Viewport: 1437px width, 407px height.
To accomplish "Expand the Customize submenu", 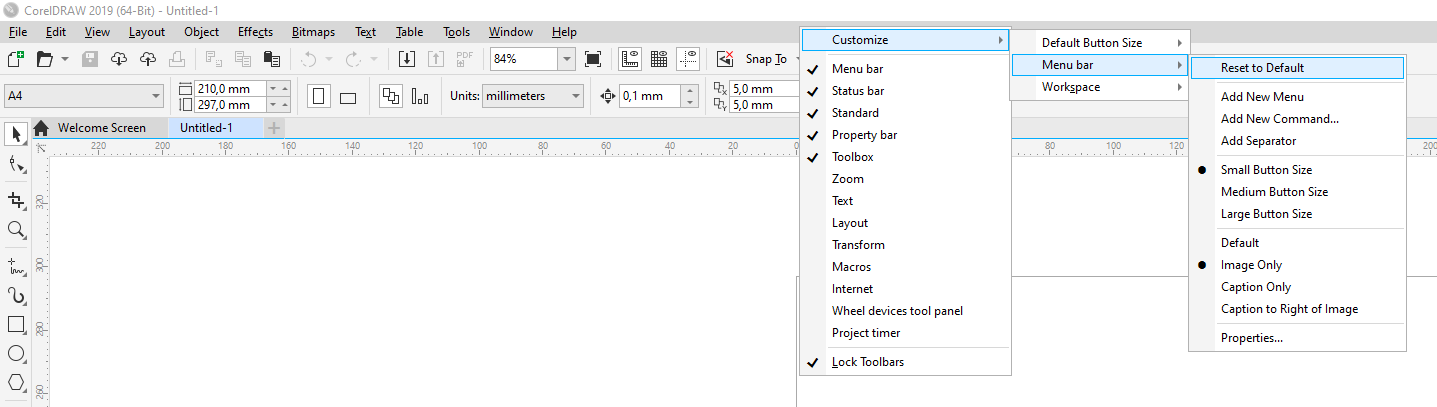I will tap(905, 40).
